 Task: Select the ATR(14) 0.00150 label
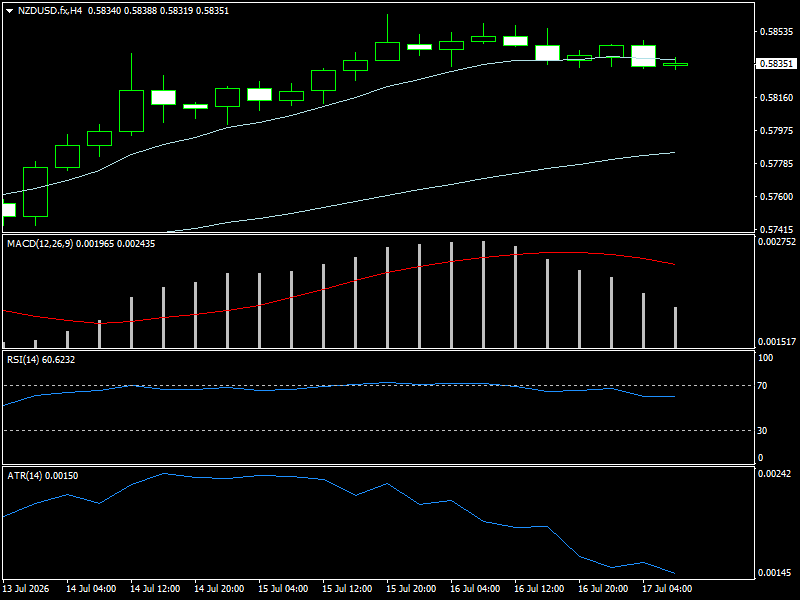pyautogui.click(x=43, y=476)
